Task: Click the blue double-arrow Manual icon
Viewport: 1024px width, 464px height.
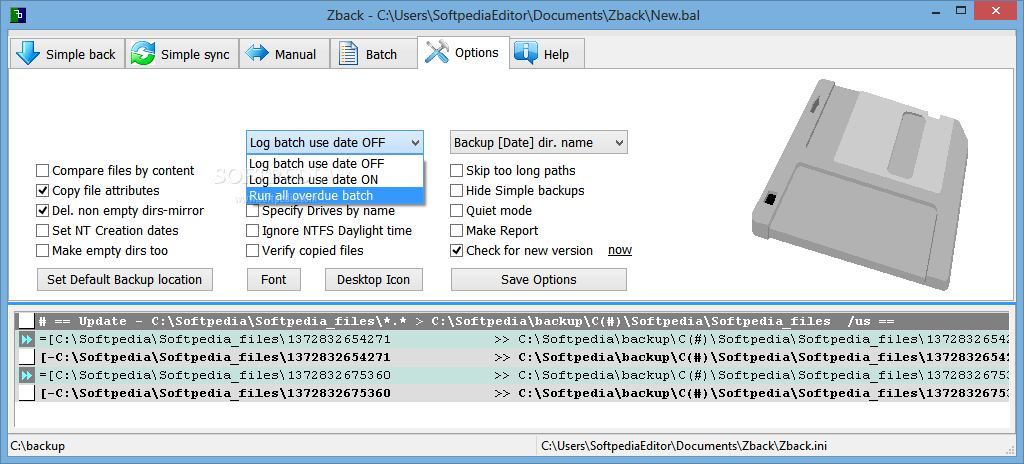Action: click(257, 54)
